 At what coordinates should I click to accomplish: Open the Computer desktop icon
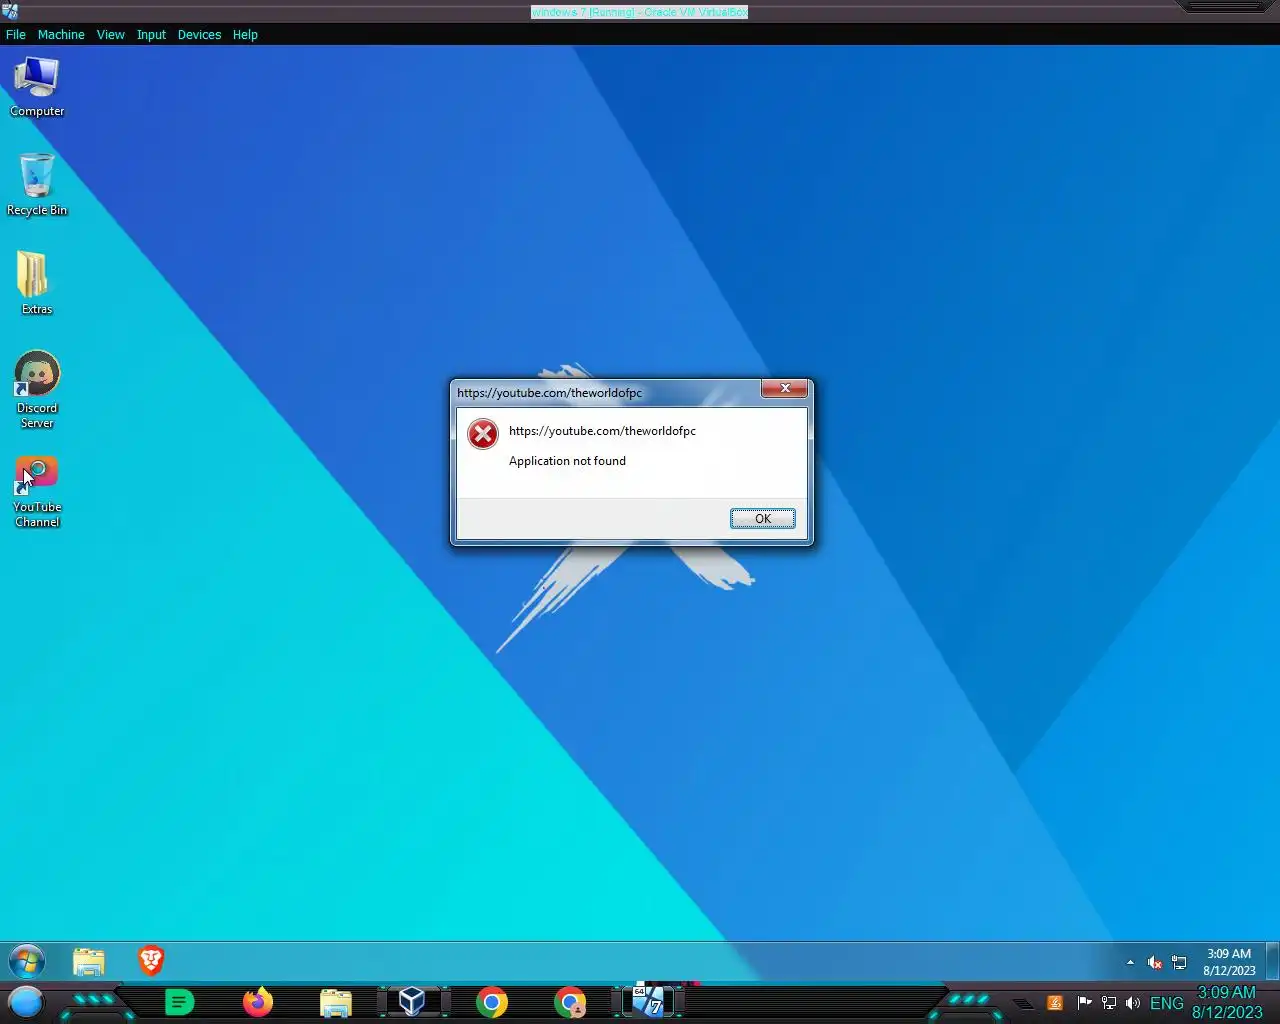[37, 87]
